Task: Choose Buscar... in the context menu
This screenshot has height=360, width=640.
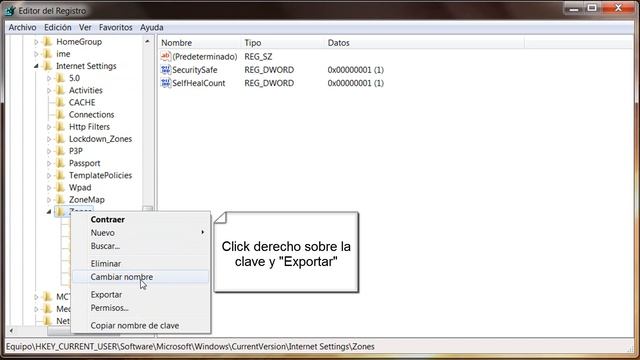Action: point(141,246)
